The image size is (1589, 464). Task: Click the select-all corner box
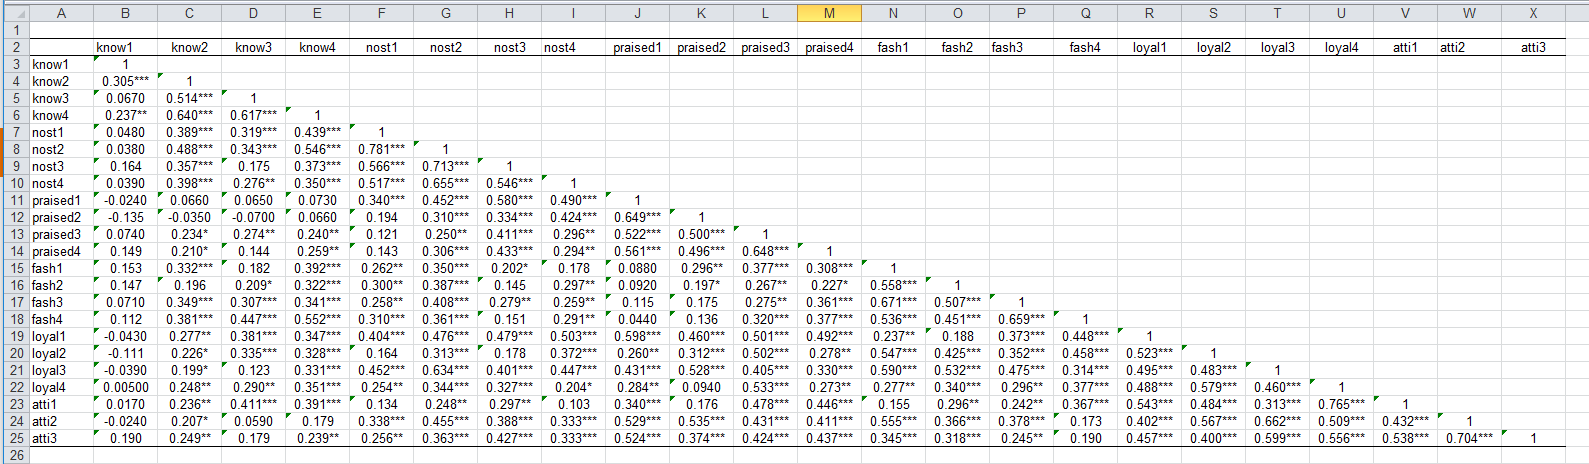[x=15, y=13]
